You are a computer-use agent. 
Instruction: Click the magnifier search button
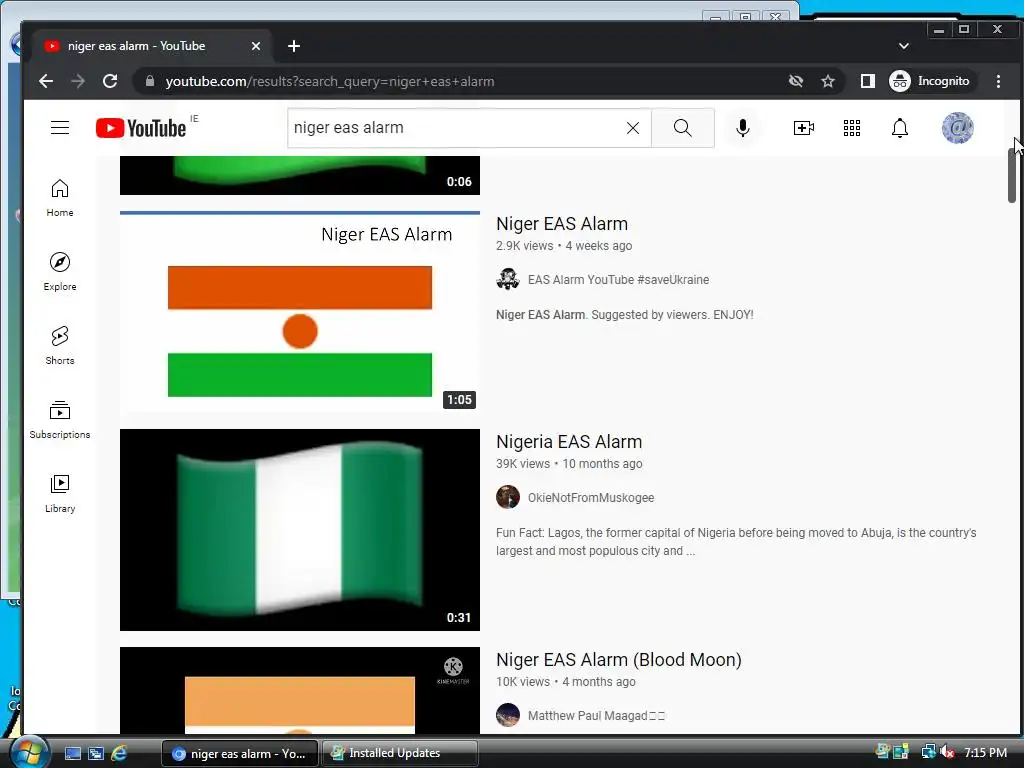click(x=682, y=128)
